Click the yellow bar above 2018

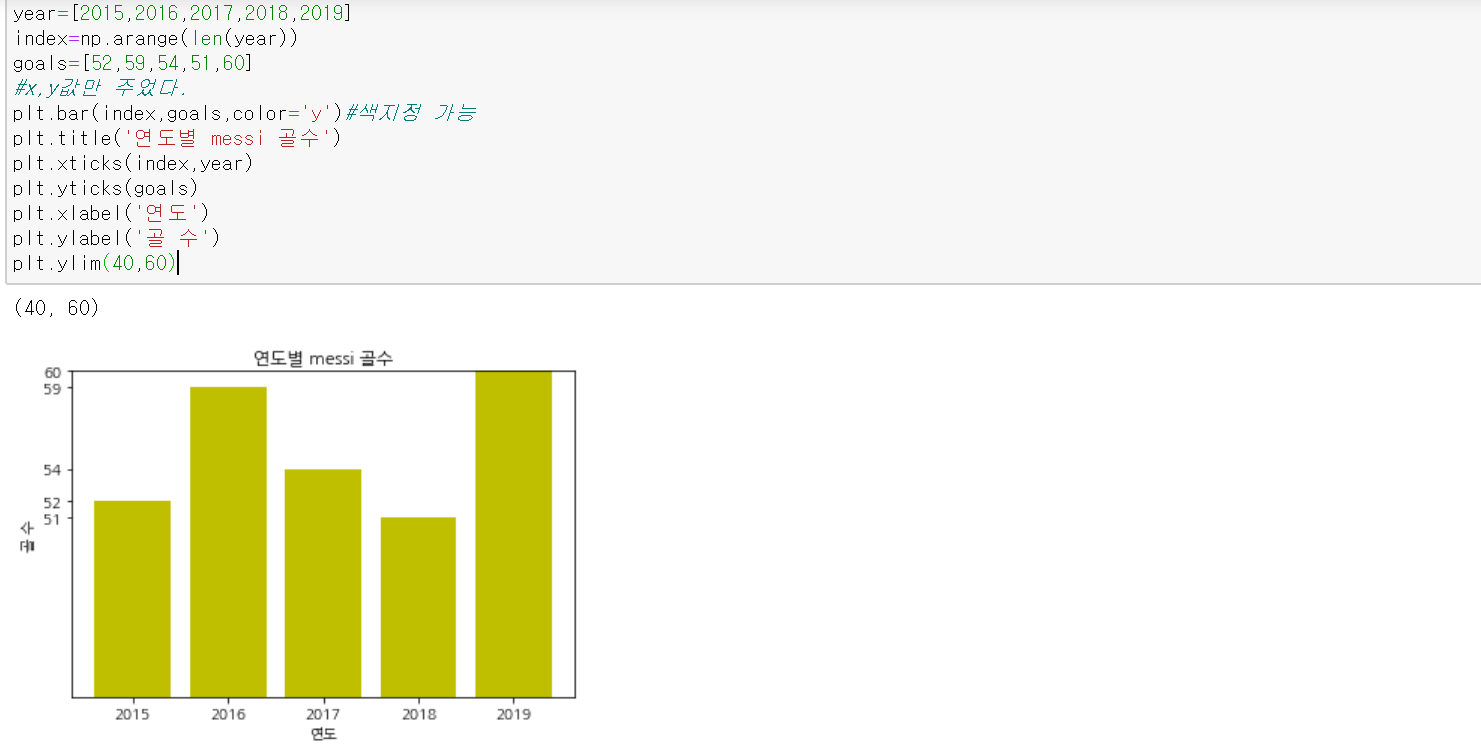(x=418, y=607)
